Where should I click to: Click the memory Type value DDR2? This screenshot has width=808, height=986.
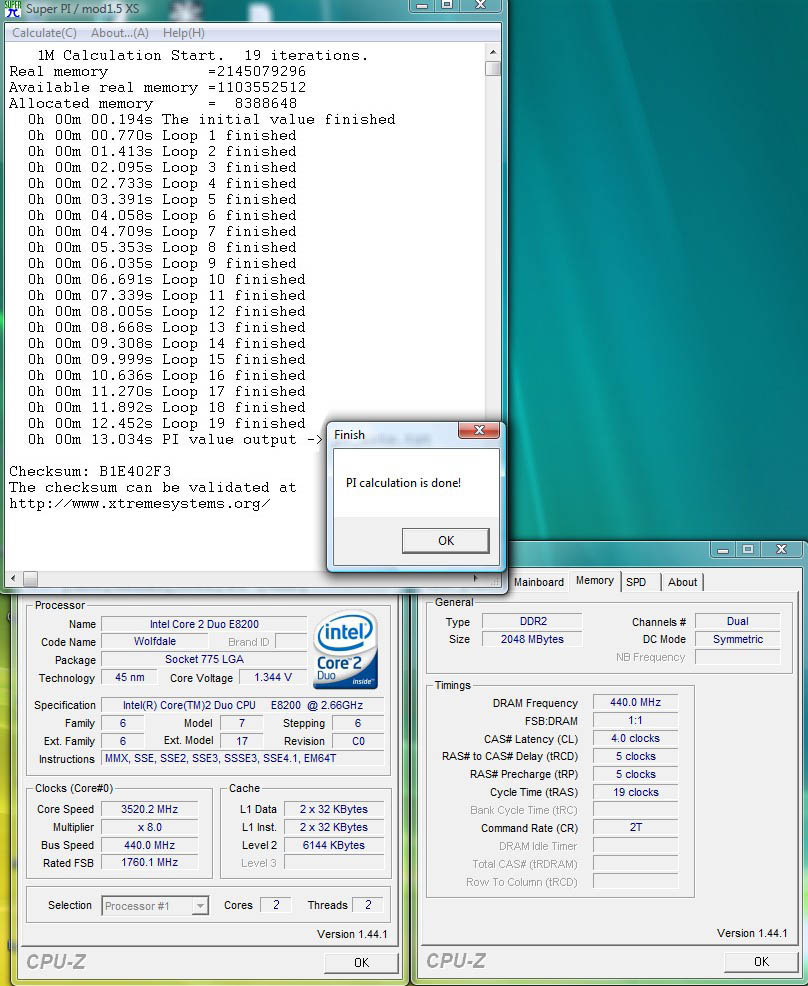point(532,621)
